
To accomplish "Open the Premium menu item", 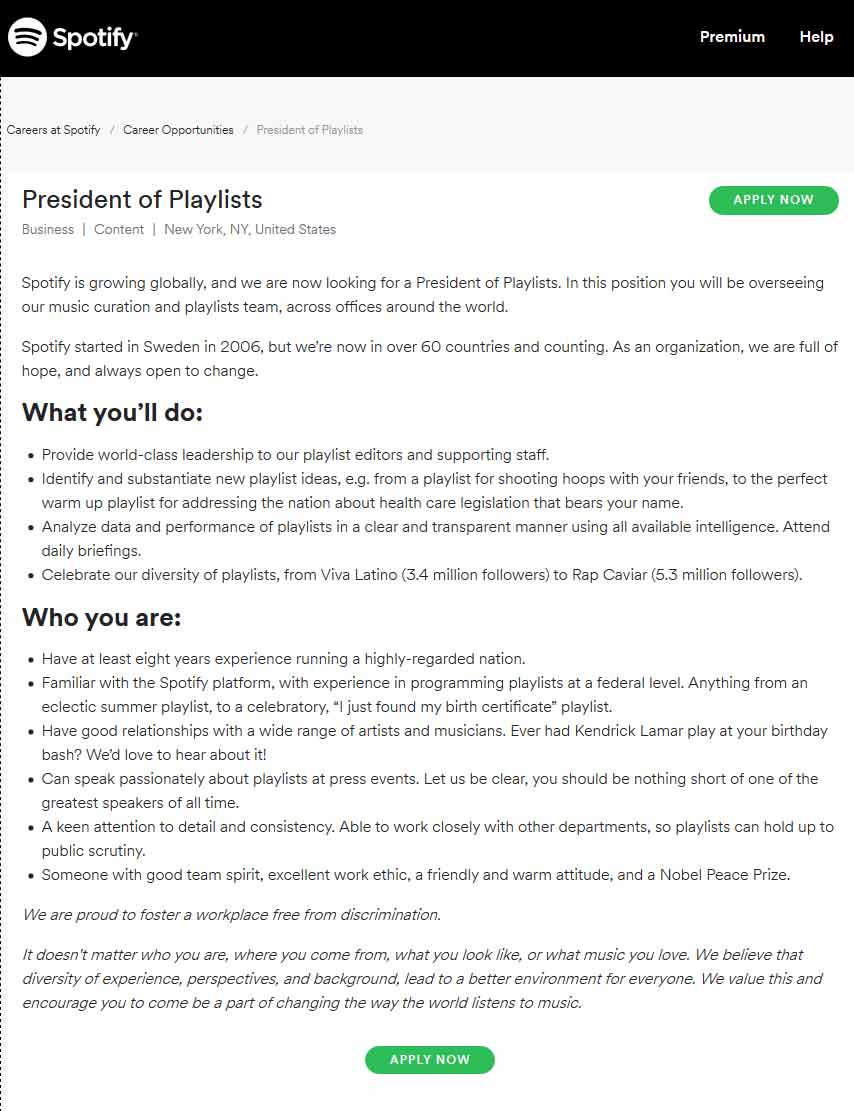I will coord(732,37).
